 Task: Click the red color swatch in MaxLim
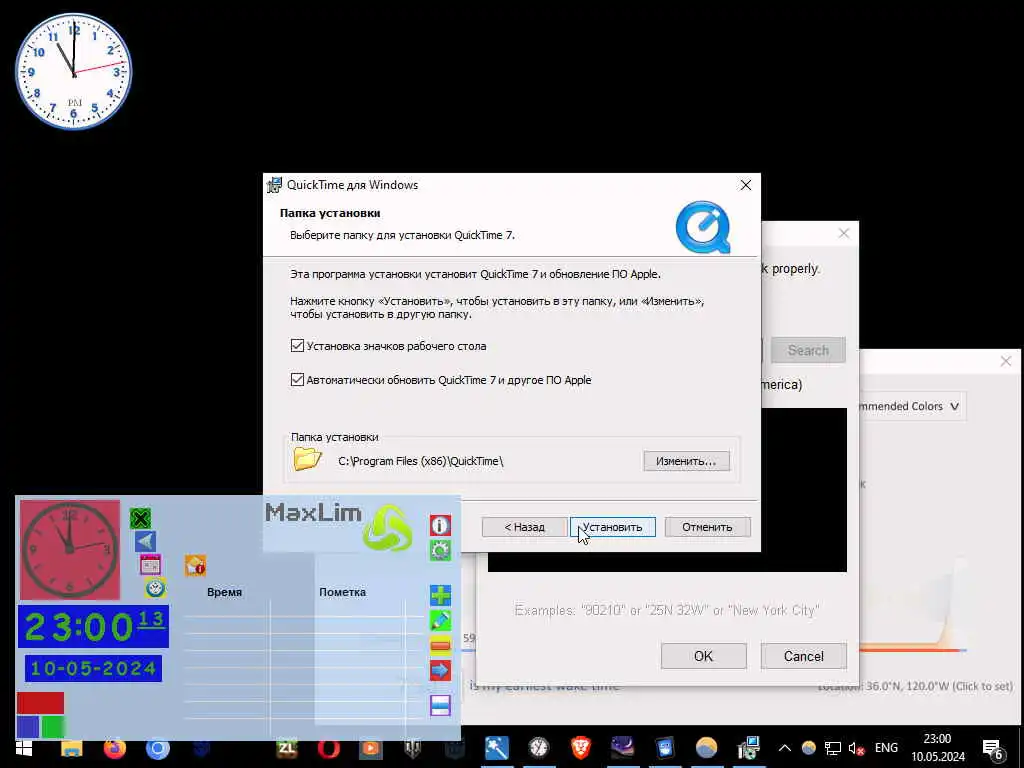40,703
